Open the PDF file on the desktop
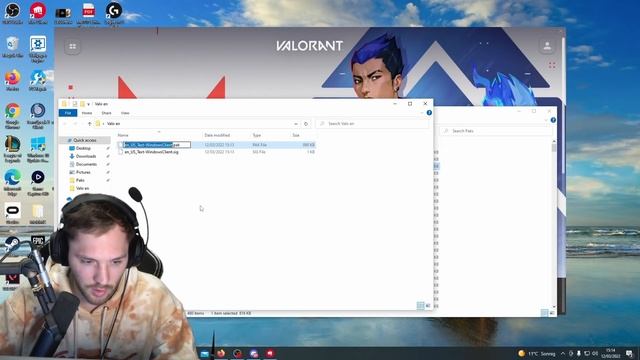The width and height of the screenshot is (640, 360). point(88,13)
